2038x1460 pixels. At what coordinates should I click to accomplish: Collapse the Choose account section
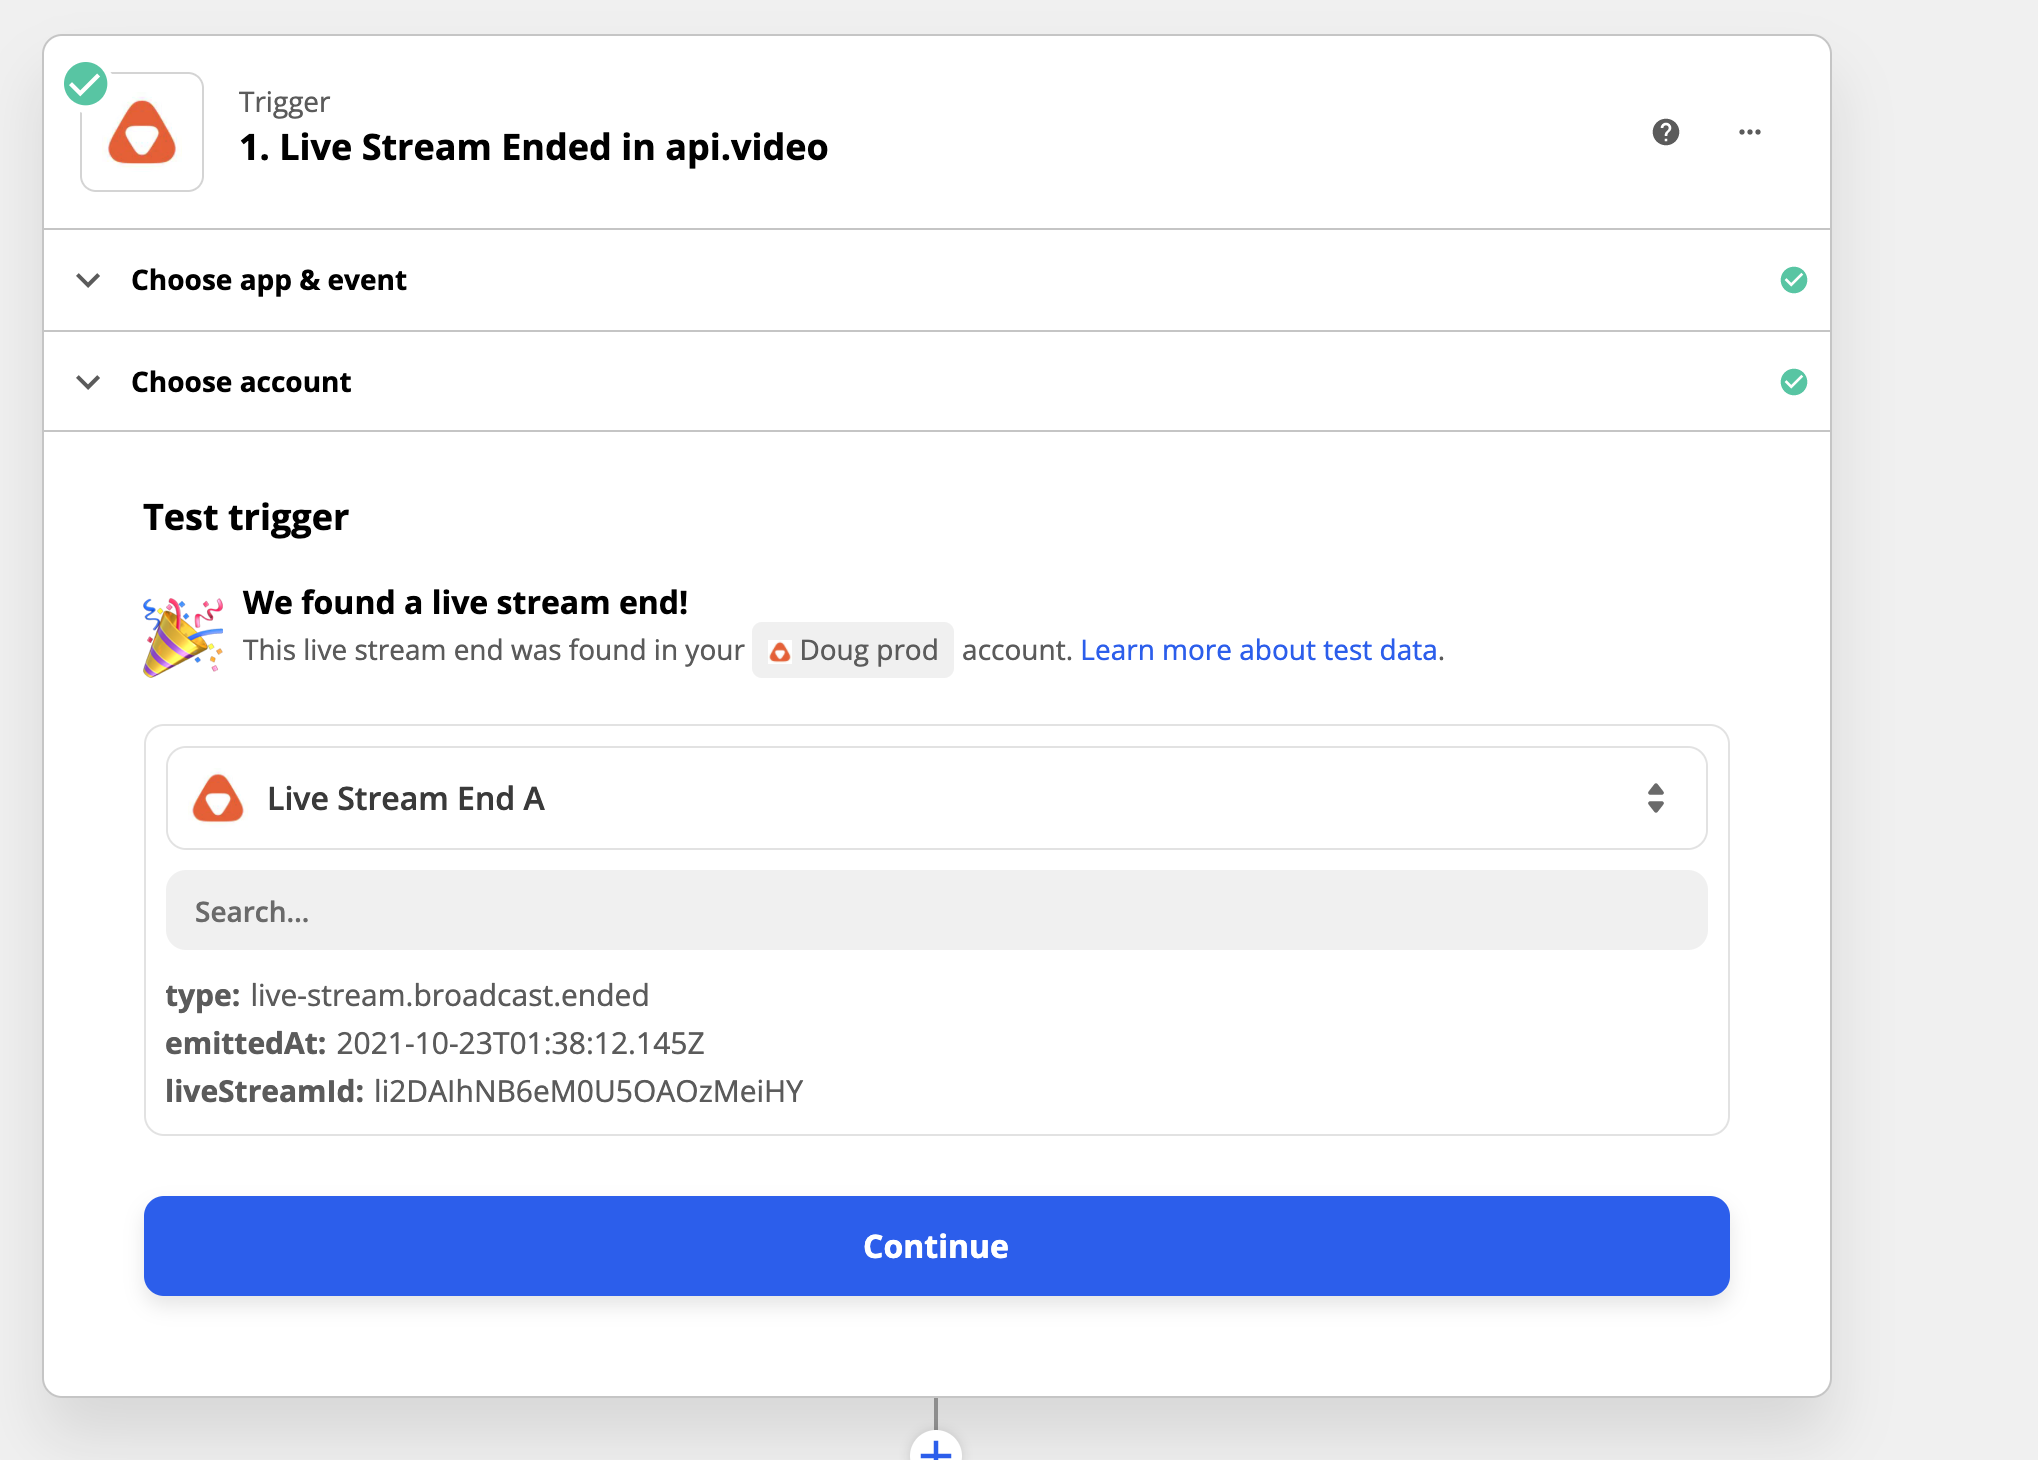(88, 382)
